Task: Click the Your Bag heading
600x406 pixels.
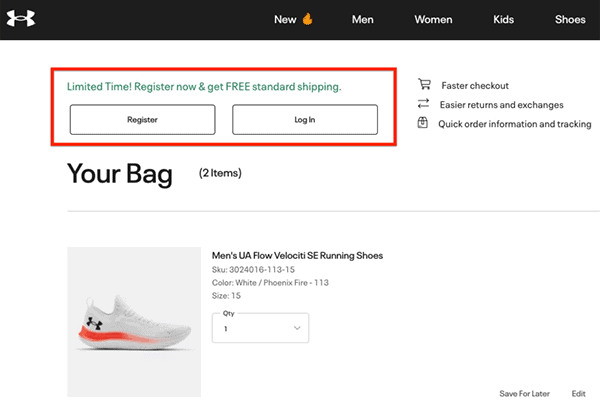Action: coord(120,174)
